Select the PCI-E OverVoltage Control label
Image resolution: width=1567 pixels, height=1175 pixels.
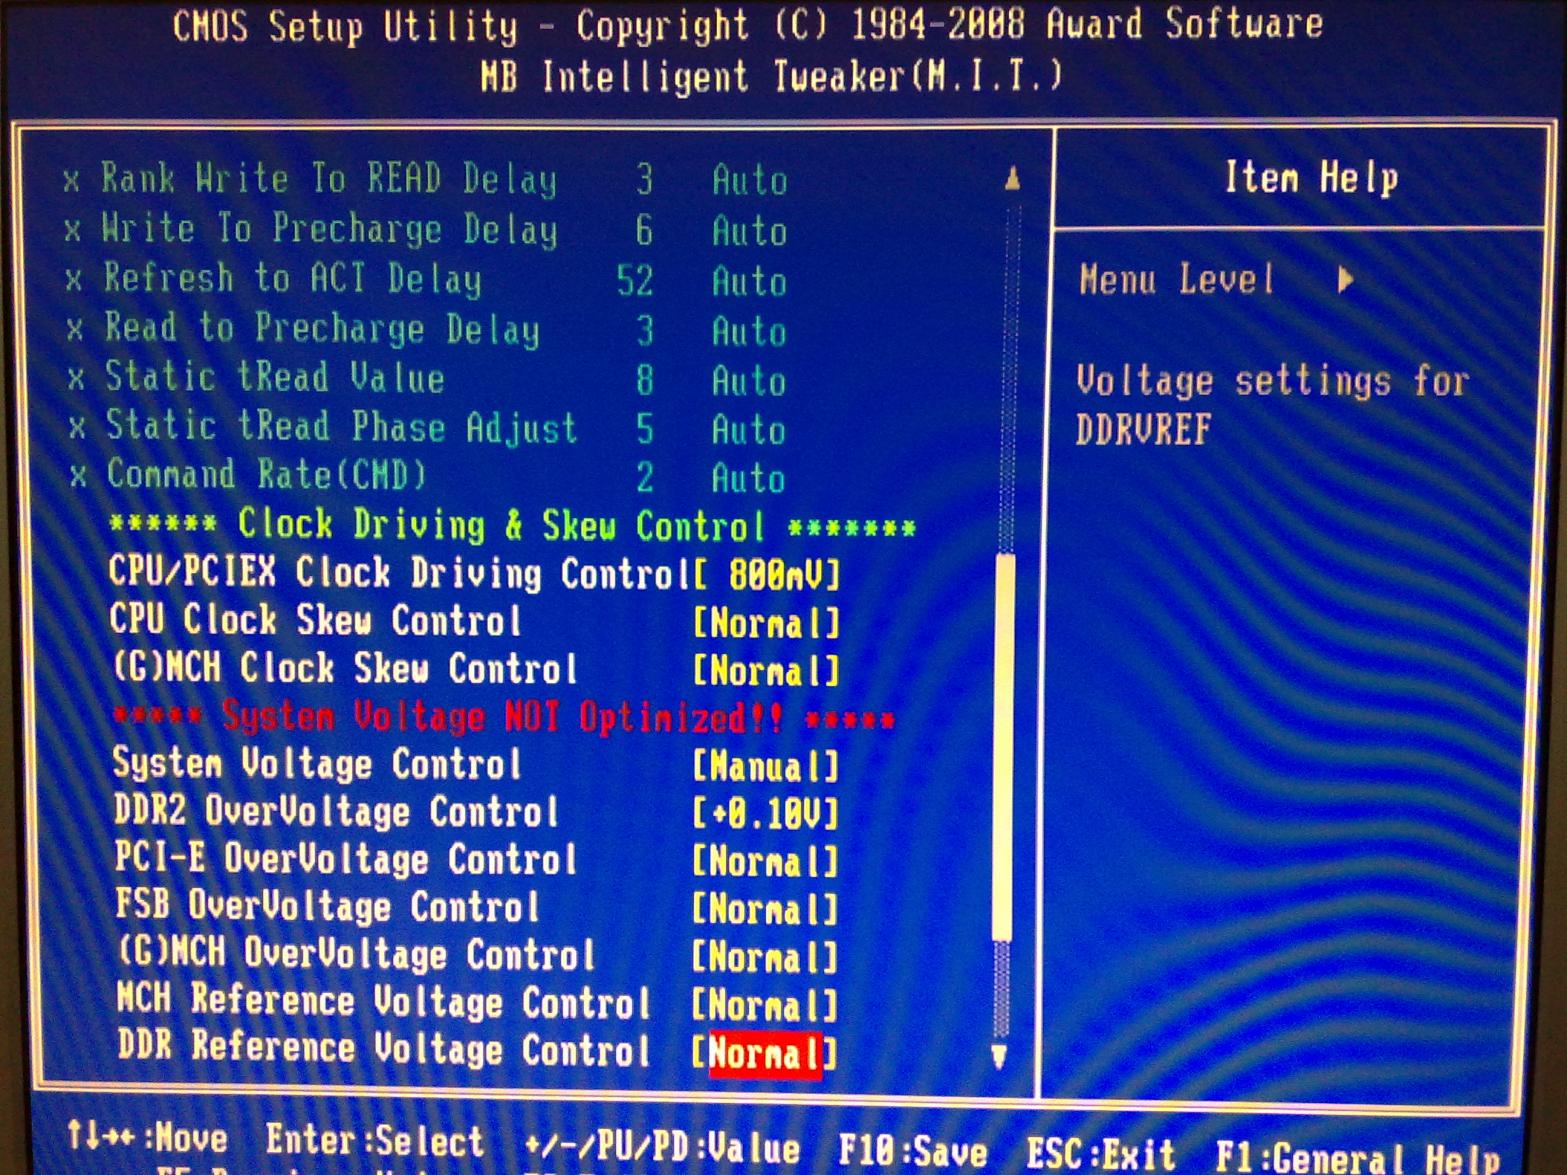pos(346,858)
